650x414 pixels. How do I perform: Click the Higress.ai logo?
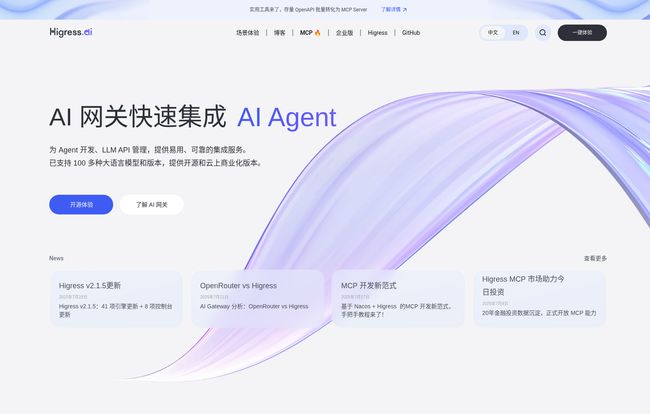[x=71, y=32]
